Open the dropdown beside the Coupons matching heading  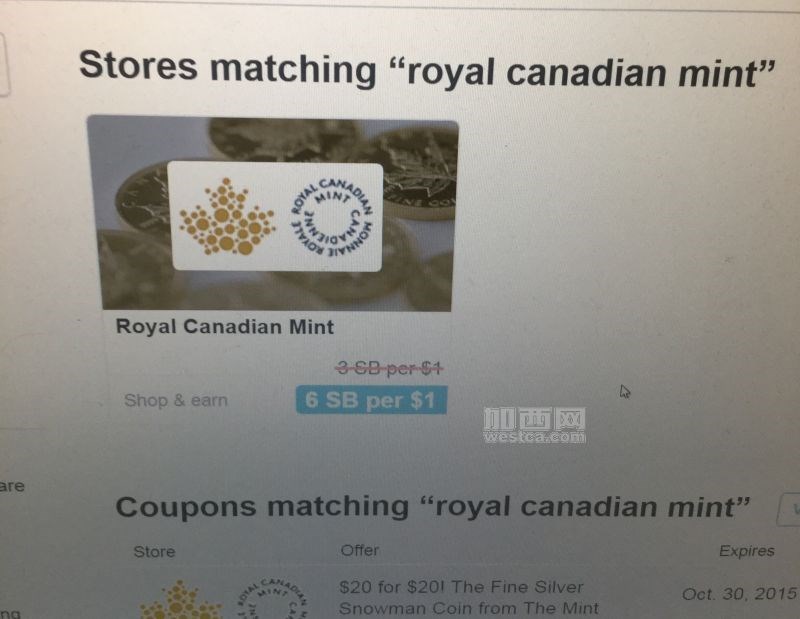click(x=788, y=509)
